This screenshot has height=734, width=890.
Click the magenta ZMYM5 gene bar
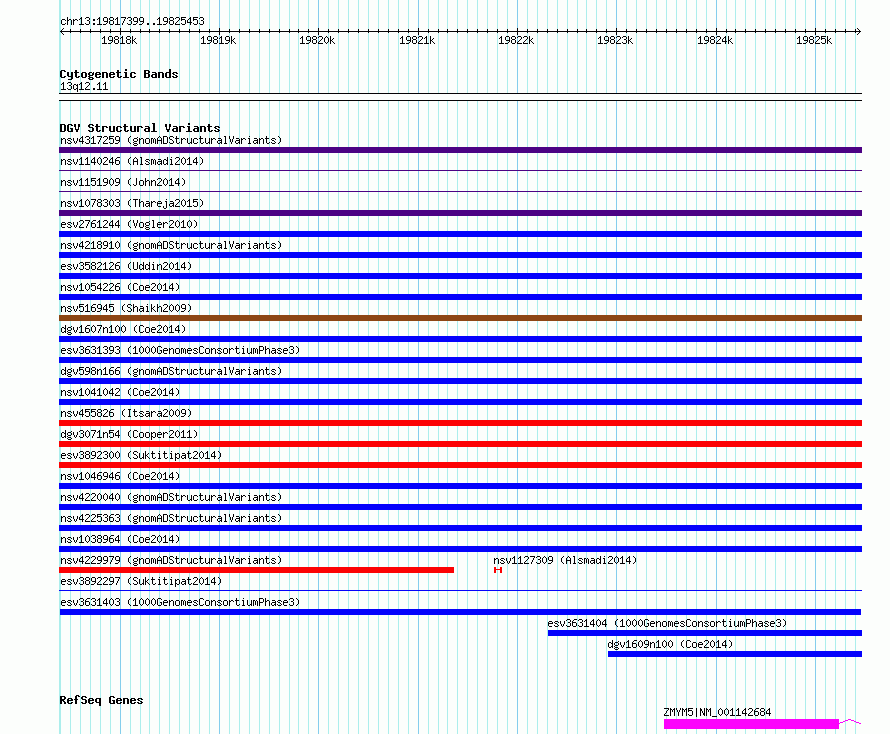[x=752, y=724]
